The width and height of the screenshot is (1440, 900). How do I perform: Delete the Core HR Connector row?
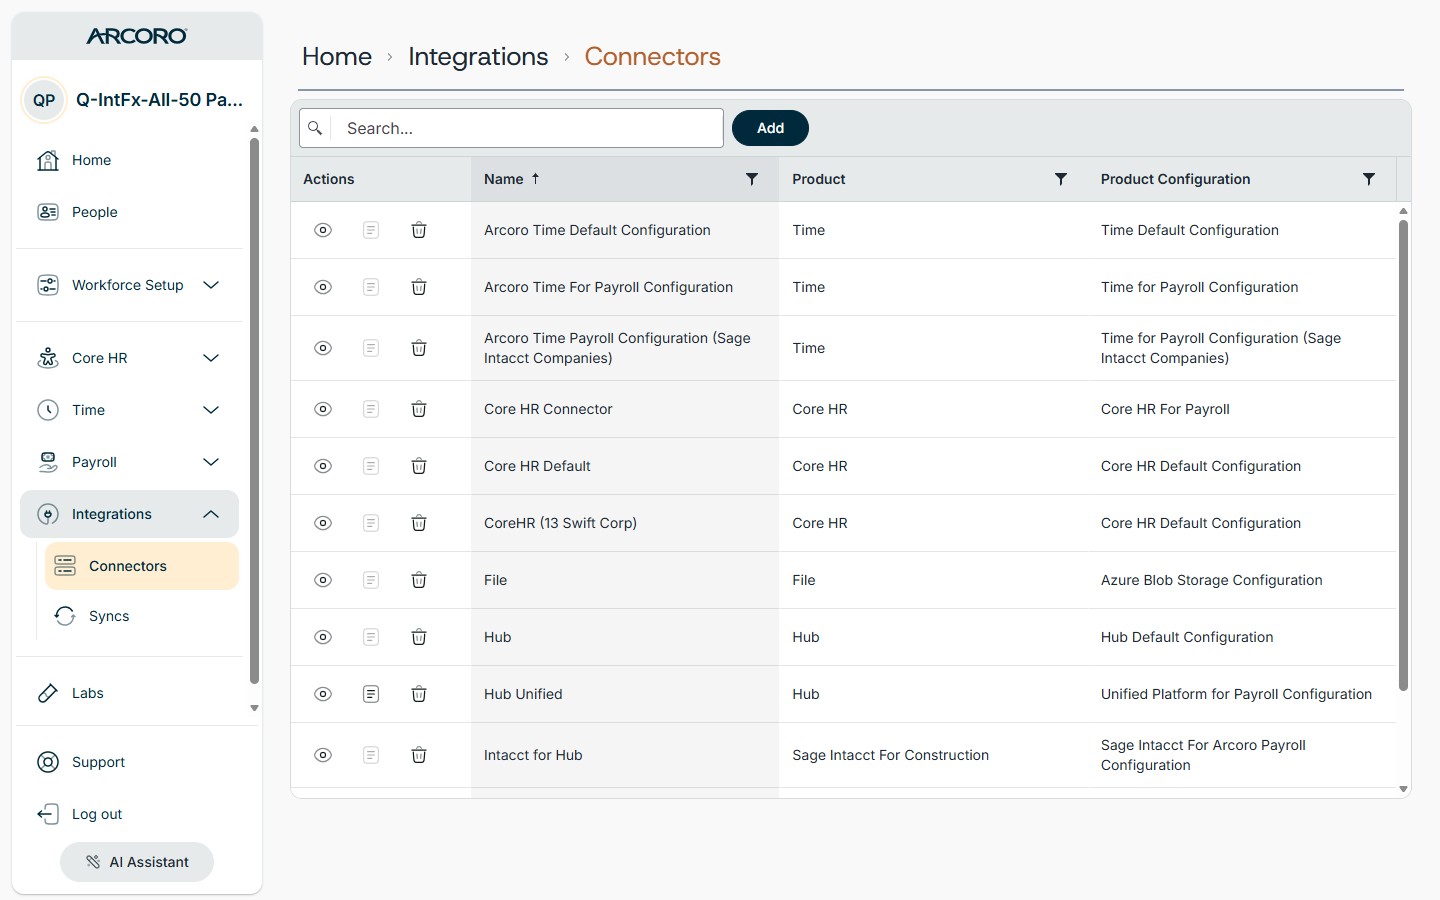(419, 409)
